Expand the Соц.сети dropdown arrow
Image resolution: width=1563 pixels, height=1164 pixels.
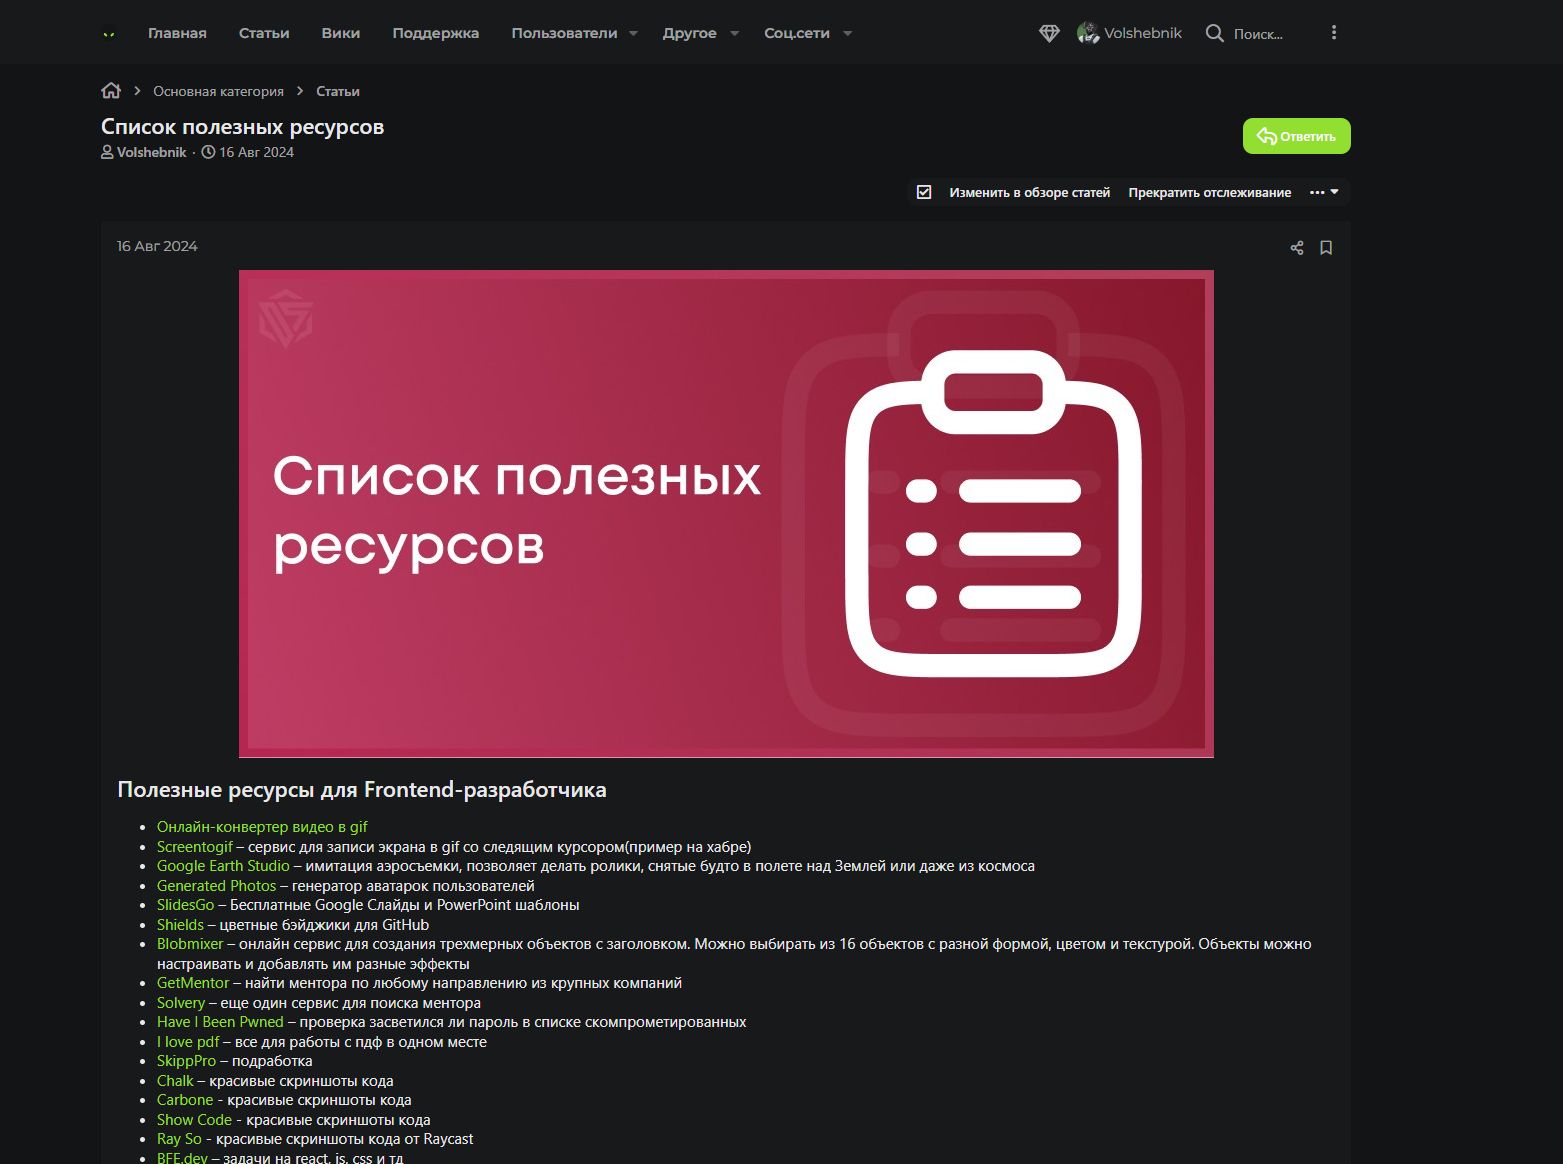click(847, 33)
